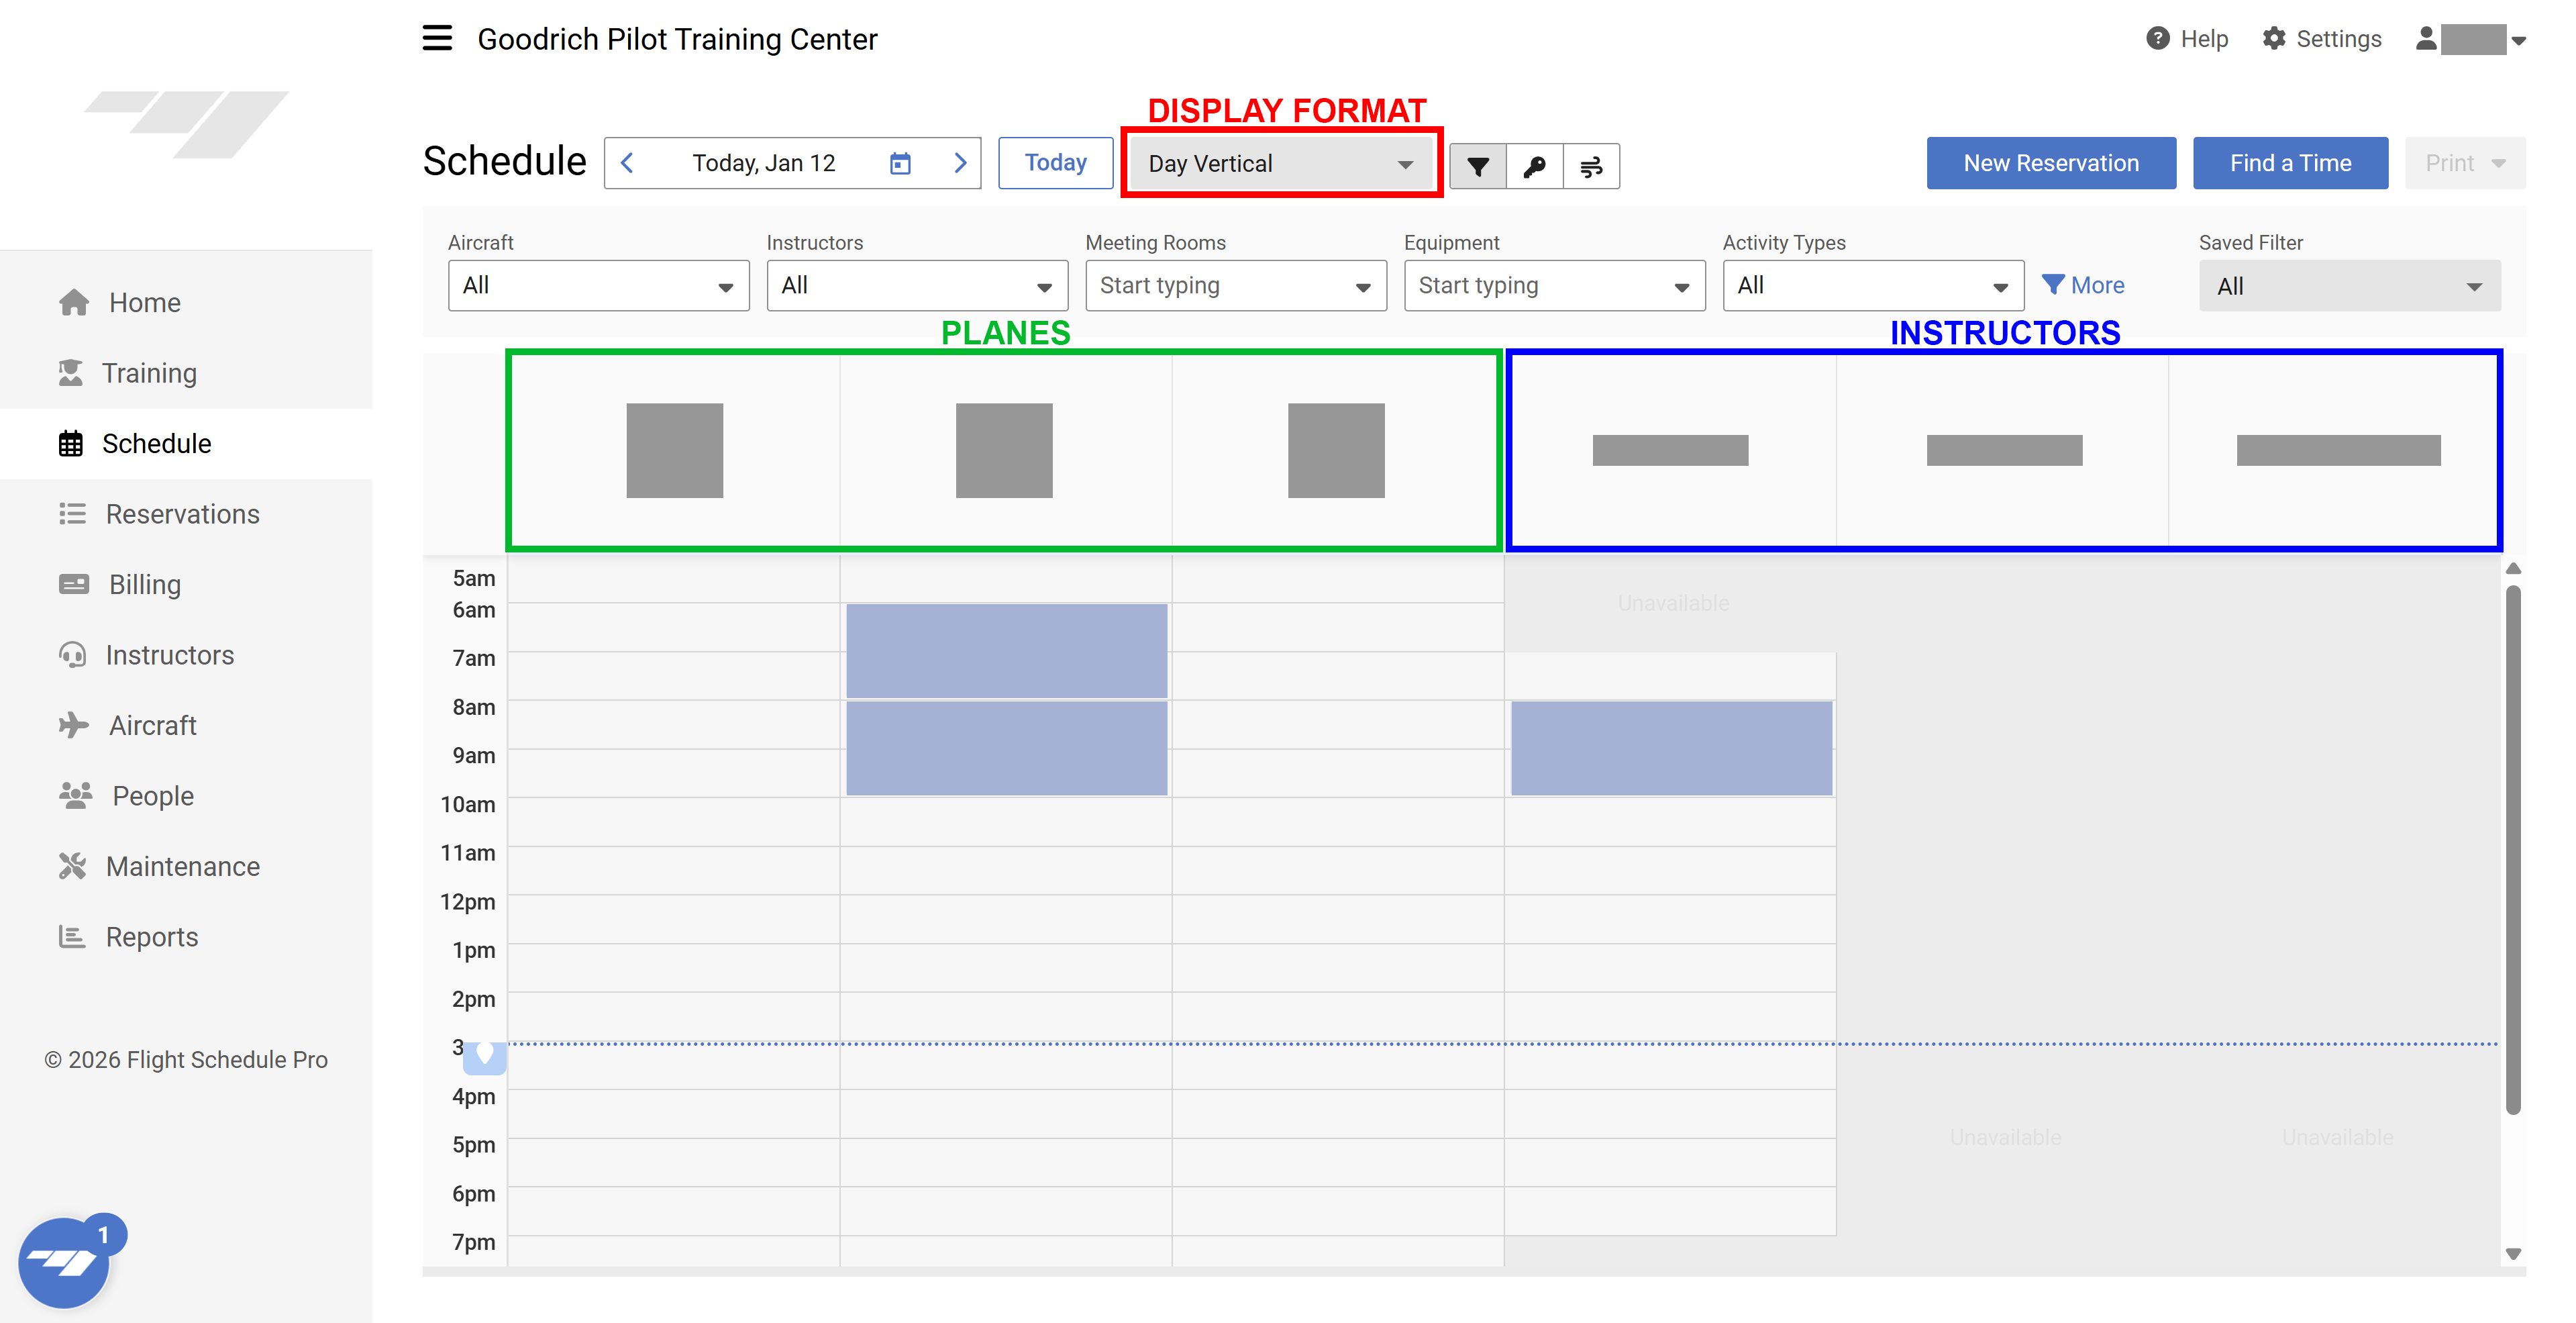The image size is (2576, 1323).
Task: Click the filter funnel icon button
Action: click(1478, 166)
